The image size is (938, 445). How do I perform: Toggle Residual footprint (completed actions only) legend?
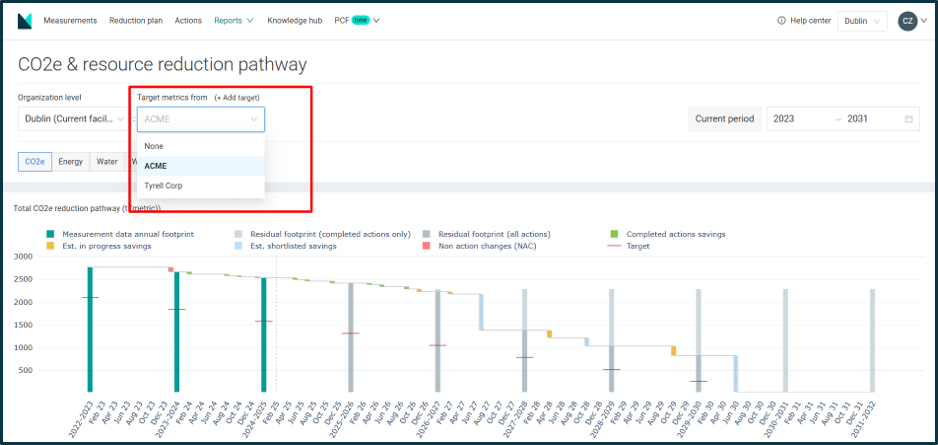click(x=323, y=234)
